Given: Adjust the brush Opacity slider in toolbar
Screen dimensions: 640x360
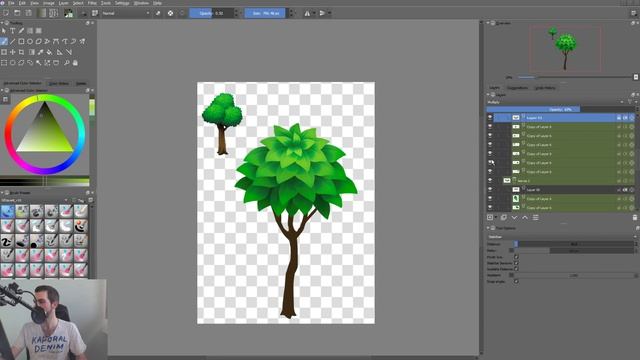Looking at the screenshot, I should coord(211,13).
